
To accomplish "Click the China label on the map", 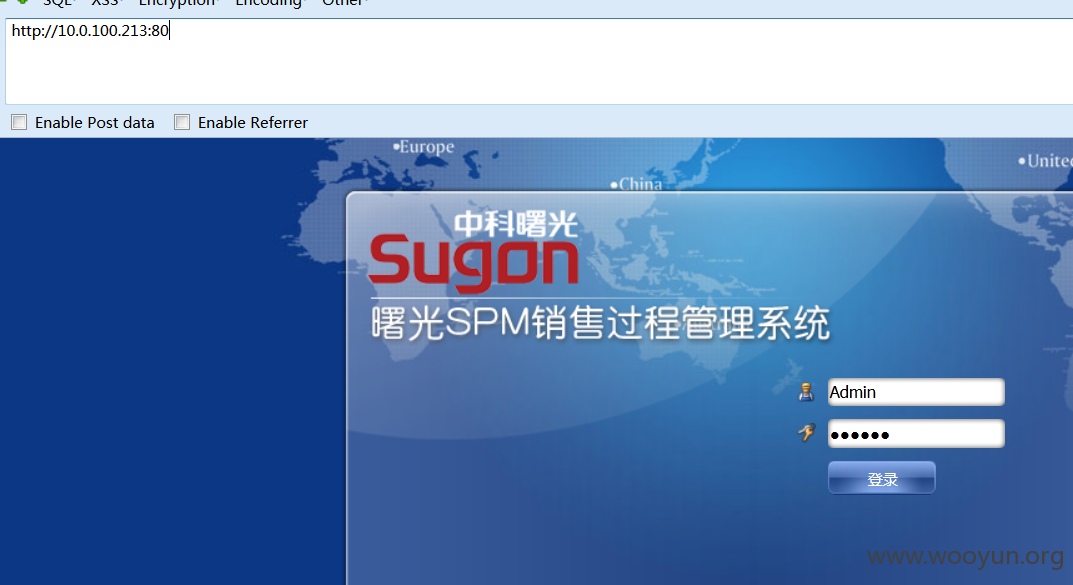I will point(636,184).
